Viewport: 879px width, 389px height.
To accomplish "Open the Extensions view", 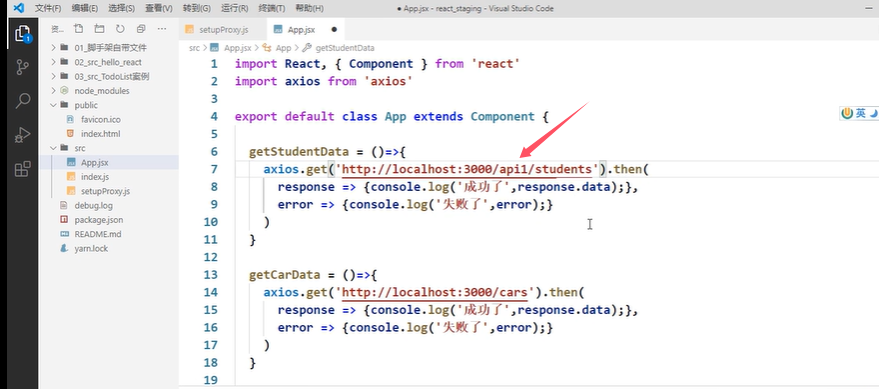I will pos(22,169).
